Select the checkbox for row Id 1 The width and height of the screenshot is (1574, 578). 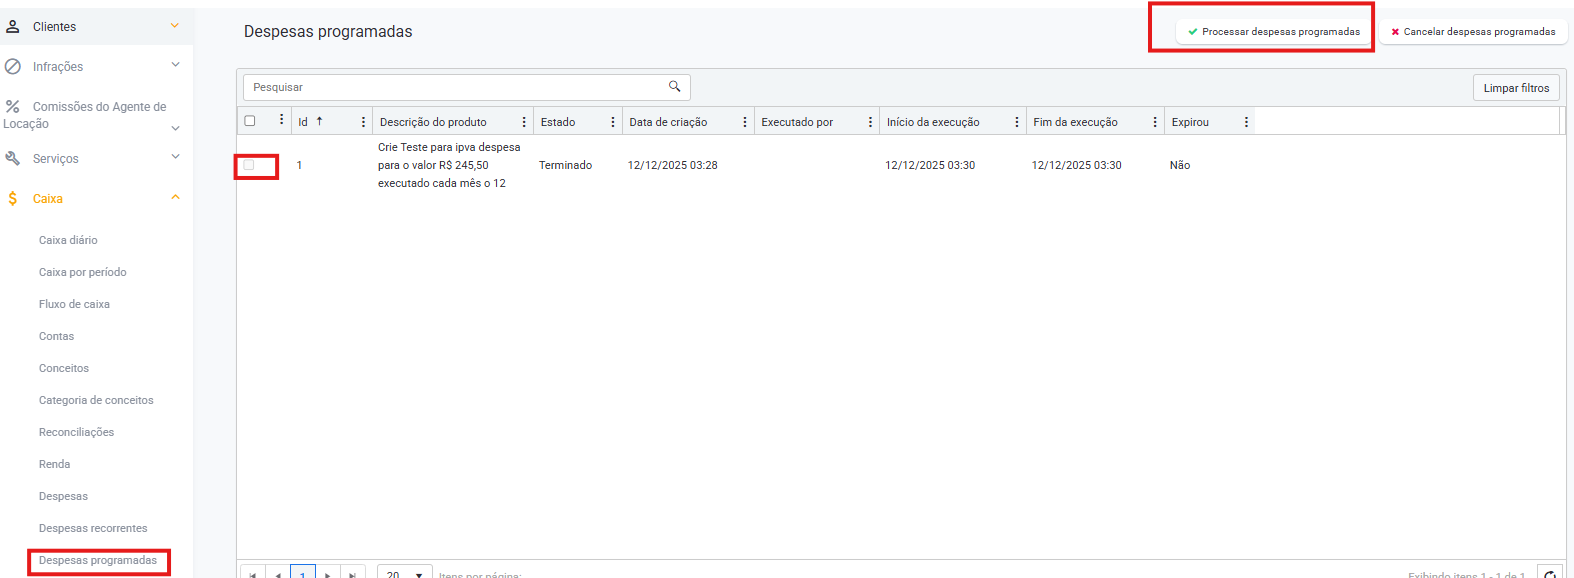tap(249, 165)
